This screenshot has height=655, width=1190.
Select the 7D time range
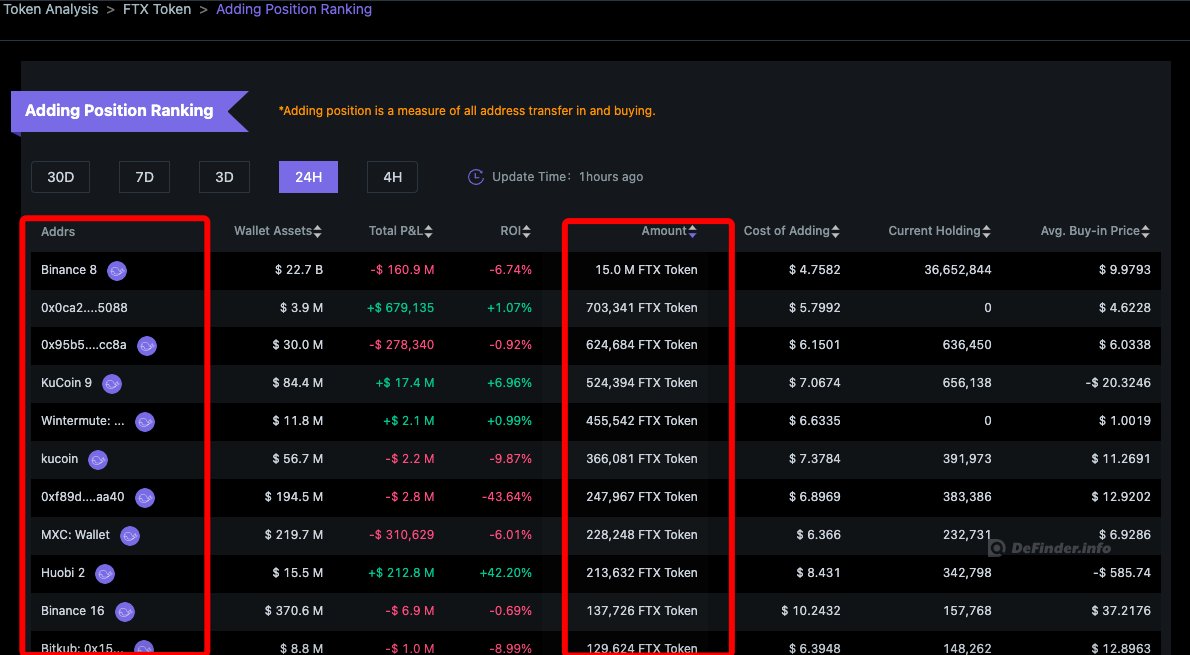[144, 177]
